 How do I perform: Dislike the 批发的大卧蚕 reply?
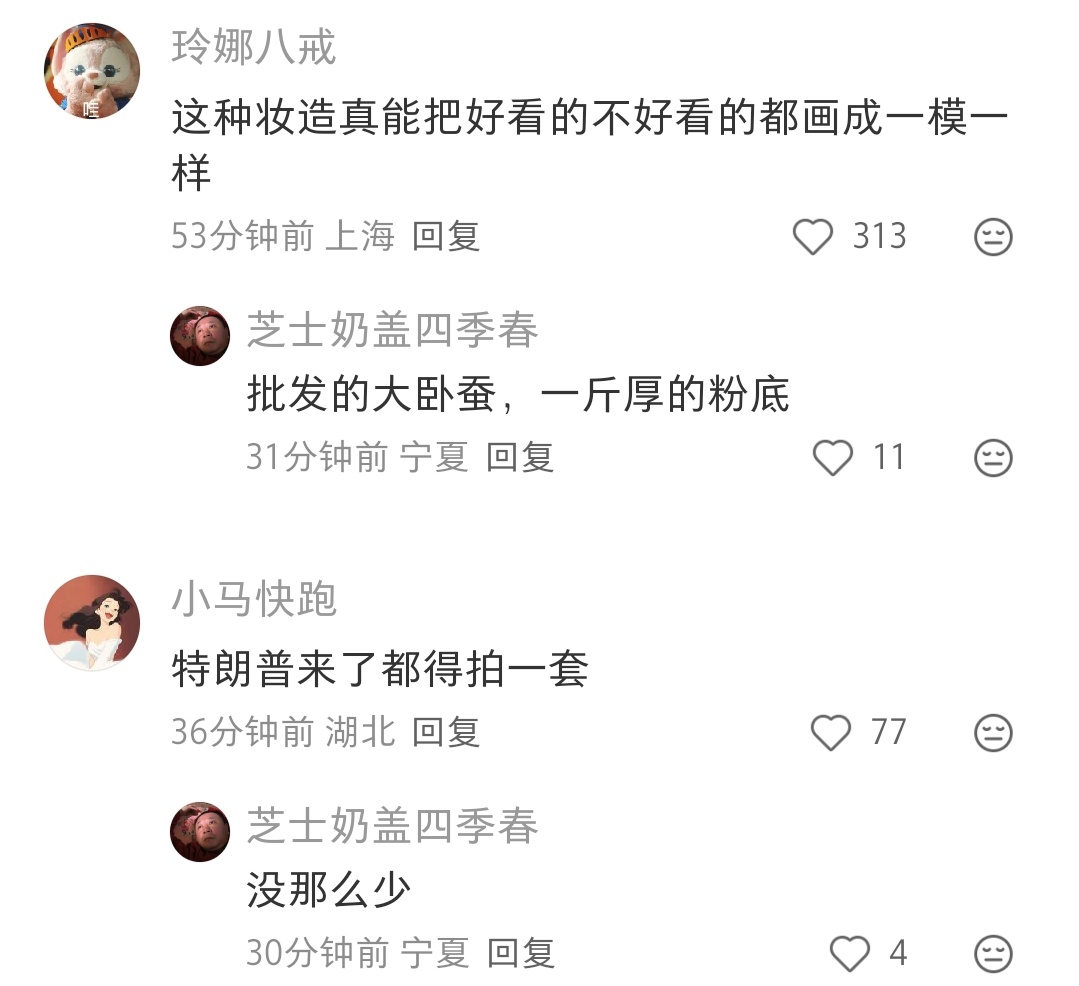pyautogui.click(x=993, y=458)
